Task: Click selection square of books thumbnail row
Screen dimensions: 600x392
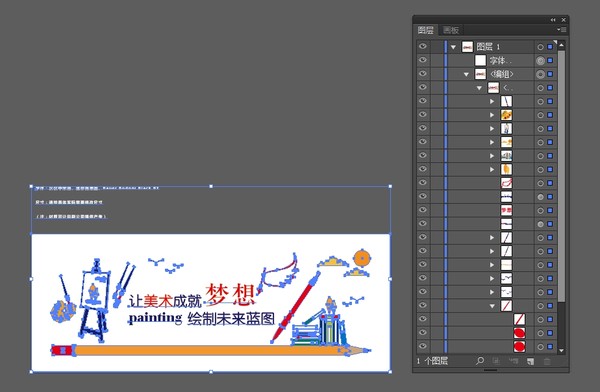Action: (550, 156)
